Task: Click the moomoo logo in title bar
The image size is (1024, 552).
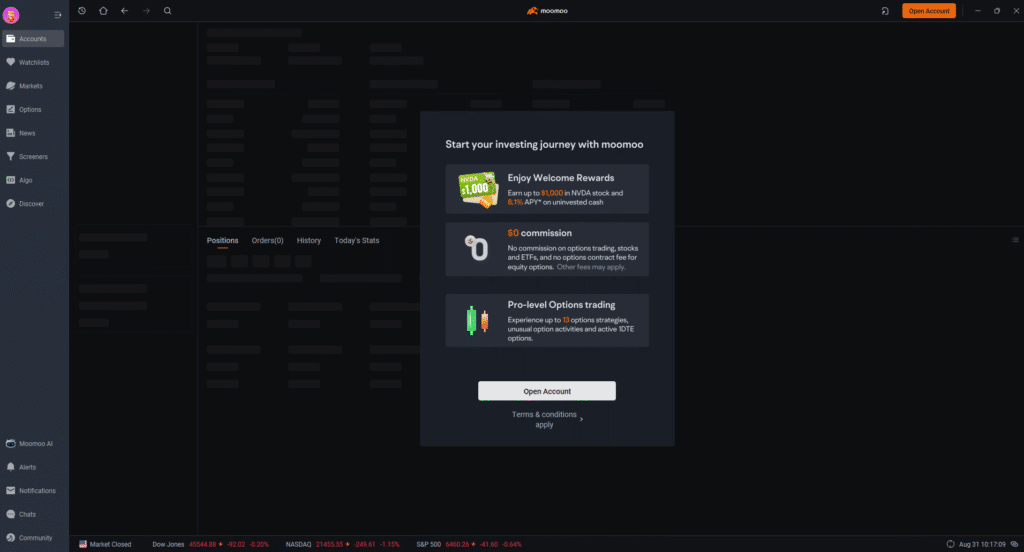Action: pyautogui.click(x=547, y=10)
